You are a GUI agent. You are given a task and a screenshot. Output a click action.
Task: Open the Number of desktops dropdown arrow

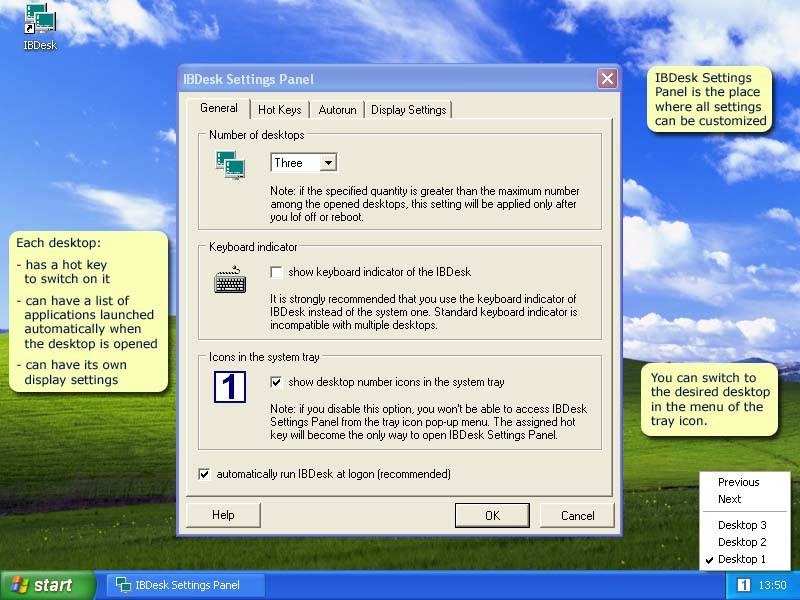pyautogui.click(x=328, y=163)
